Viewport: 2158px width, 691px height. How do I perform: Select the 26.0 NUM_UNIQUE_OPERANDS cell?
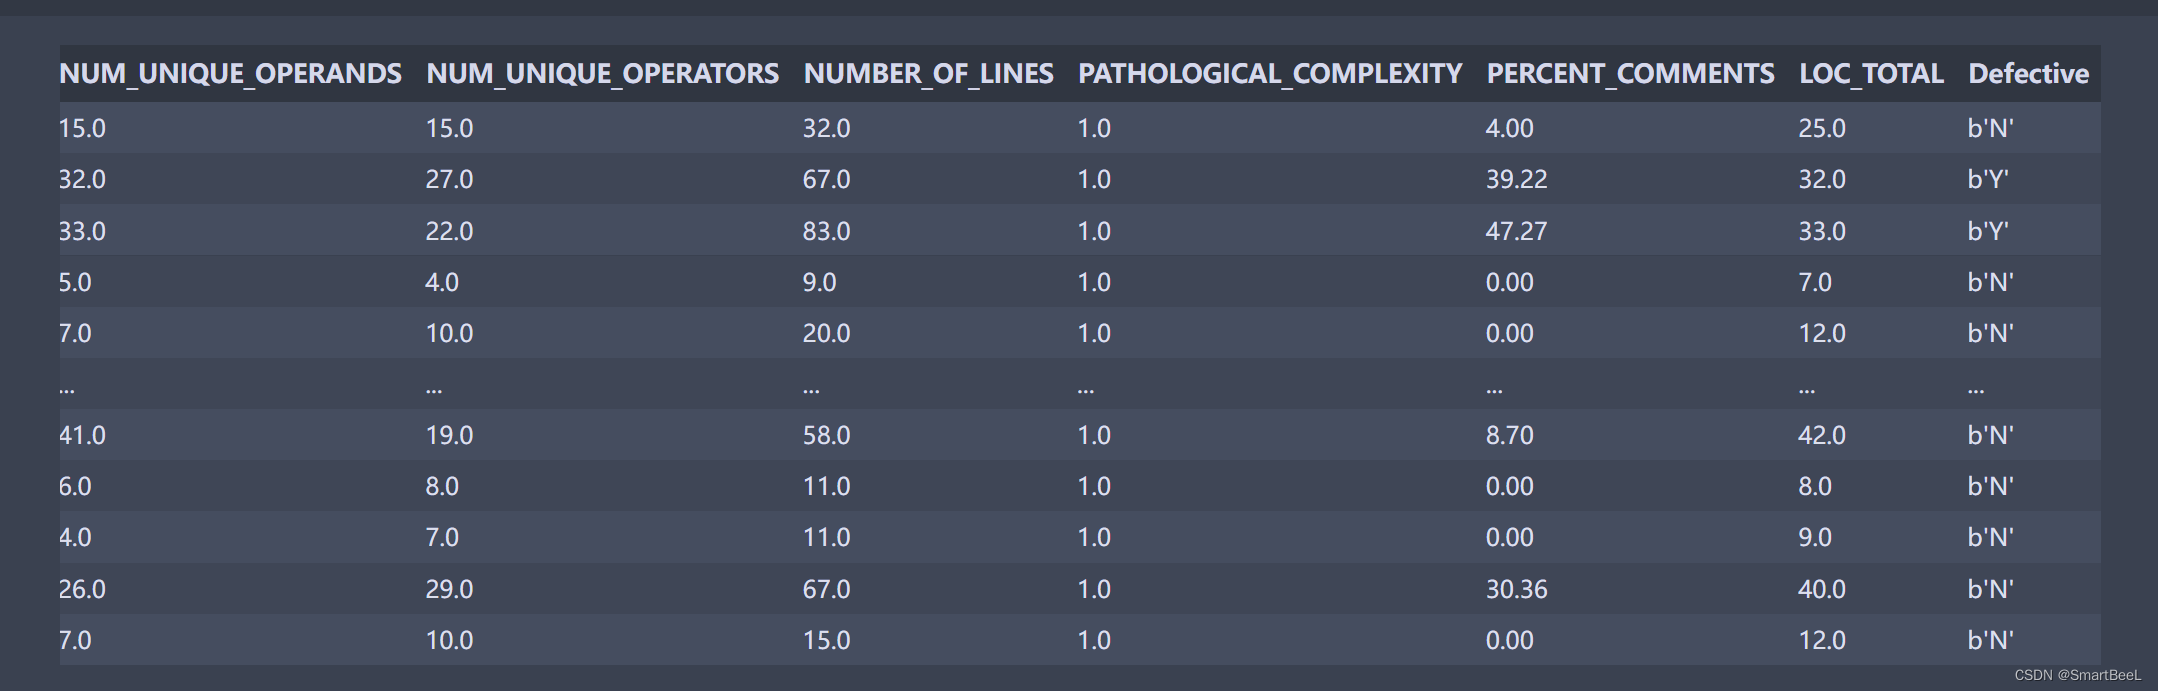[x=82, y=589]
